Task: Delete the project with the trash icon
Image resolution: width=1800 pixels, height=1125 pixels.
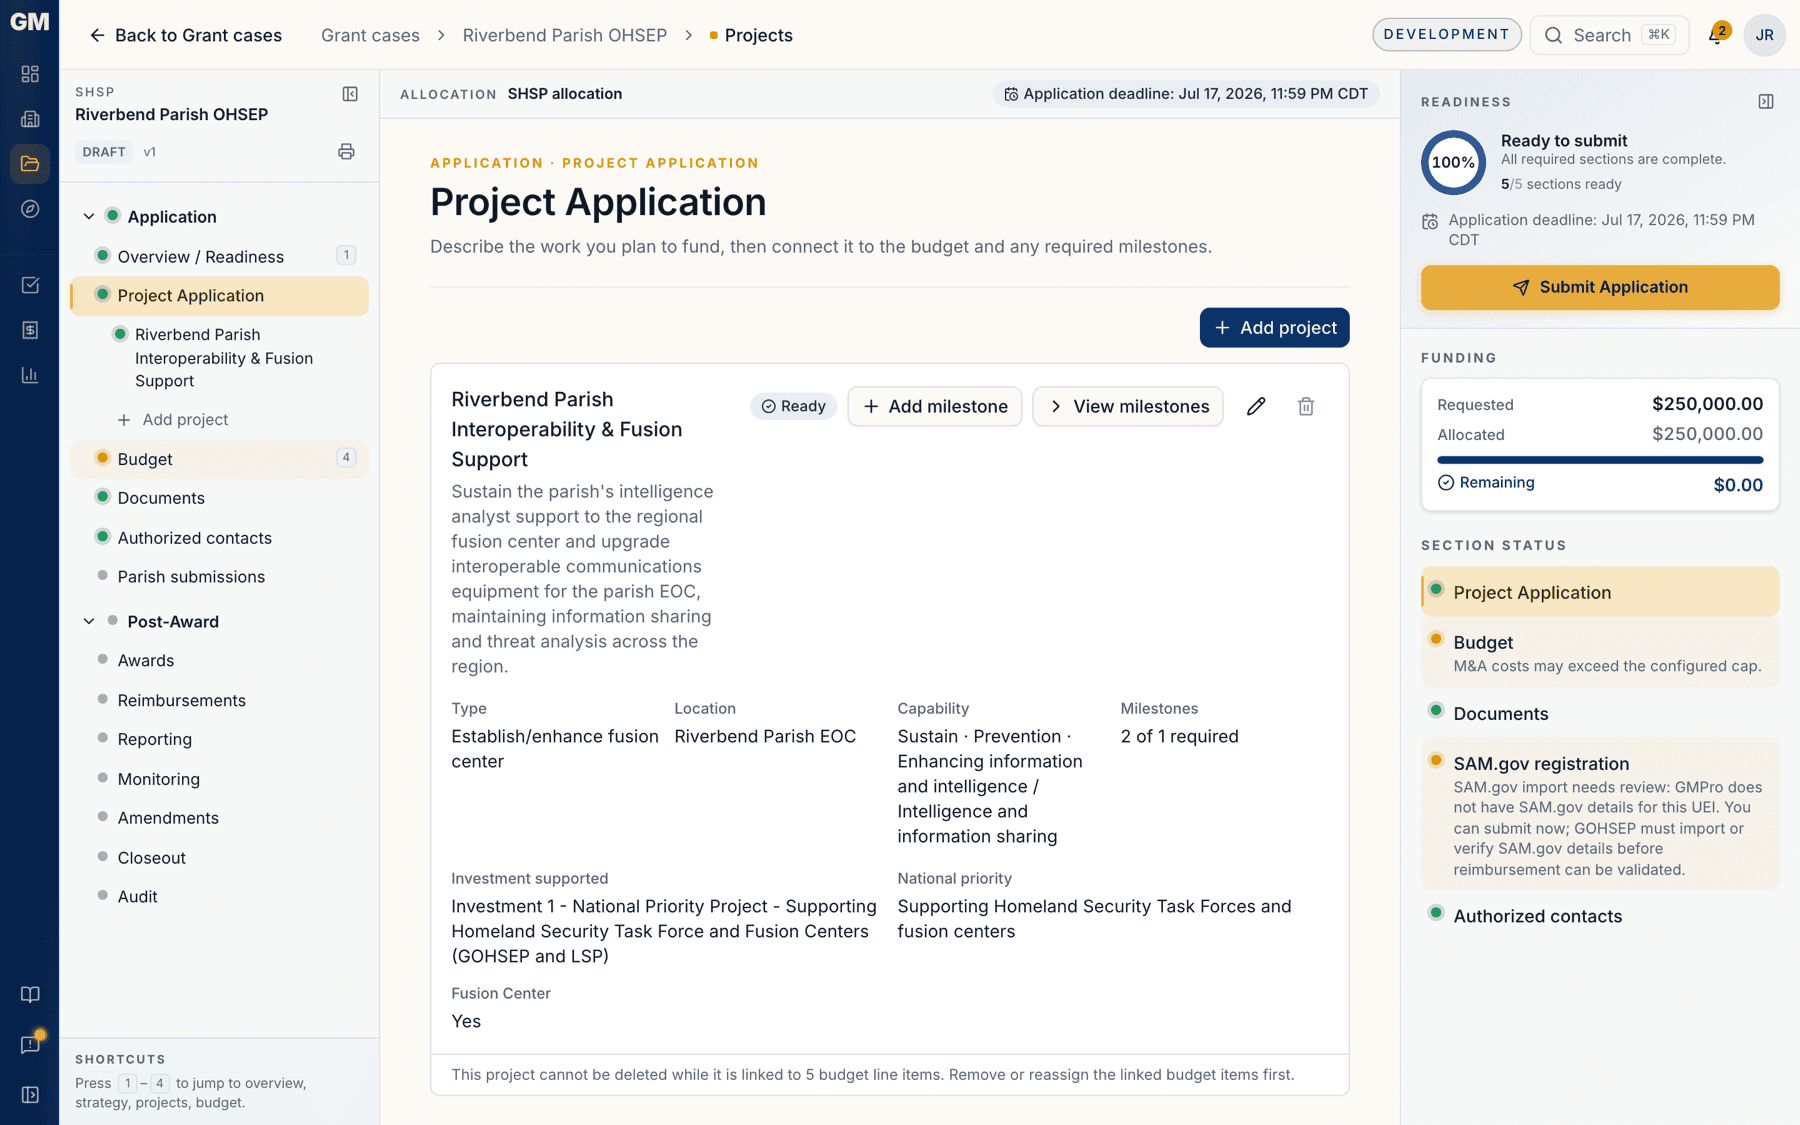Action: (1306, 406)
